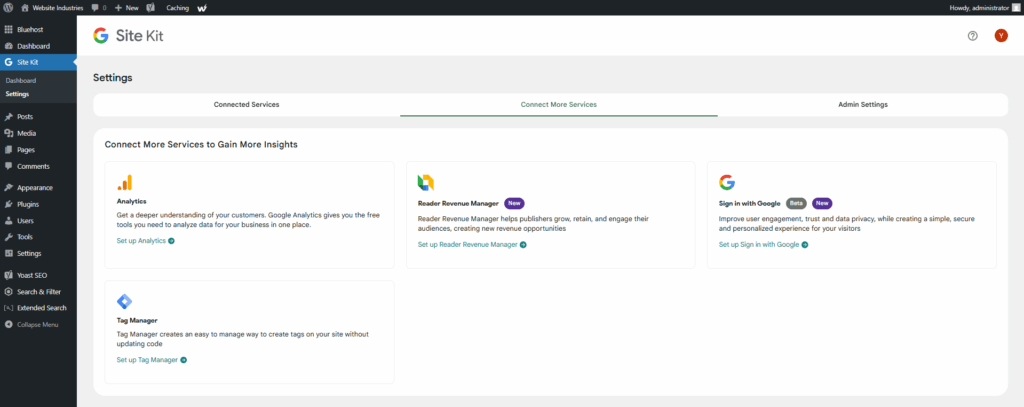Click Set up Tag Manager link

click(x=152, y=359)
